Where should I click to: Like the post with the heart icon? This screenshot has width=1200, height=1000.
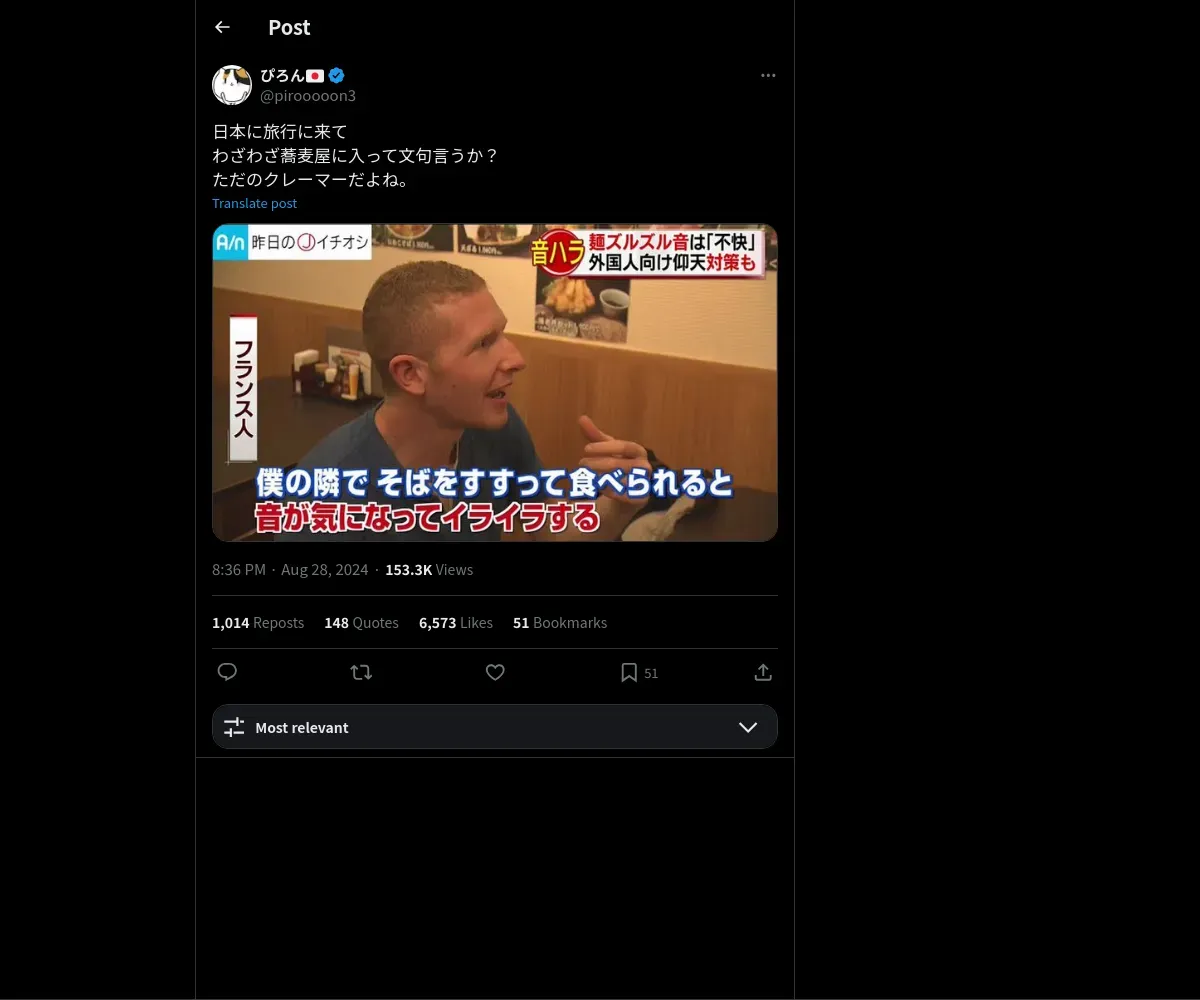(495, 672)
